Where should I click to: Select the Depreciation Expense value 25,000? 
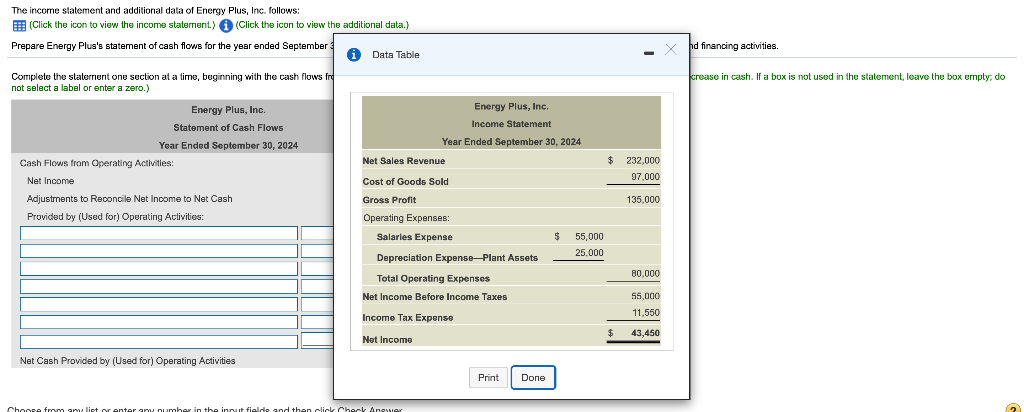point(589,253)
